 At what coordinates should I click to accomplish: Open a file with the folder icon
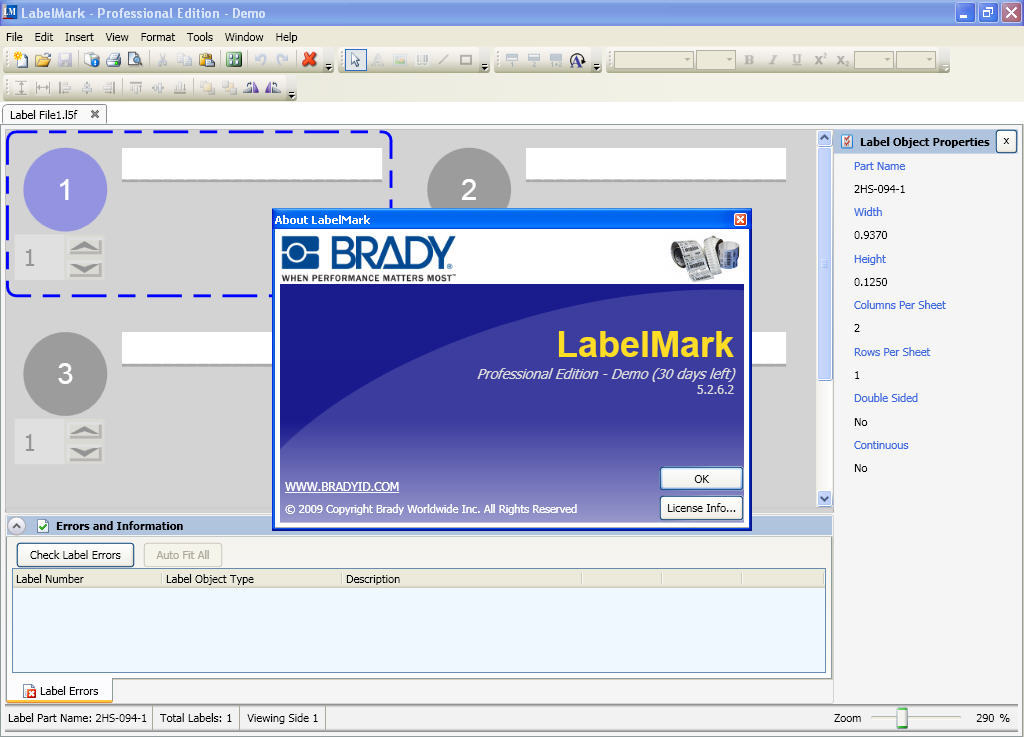click(42, 60)
